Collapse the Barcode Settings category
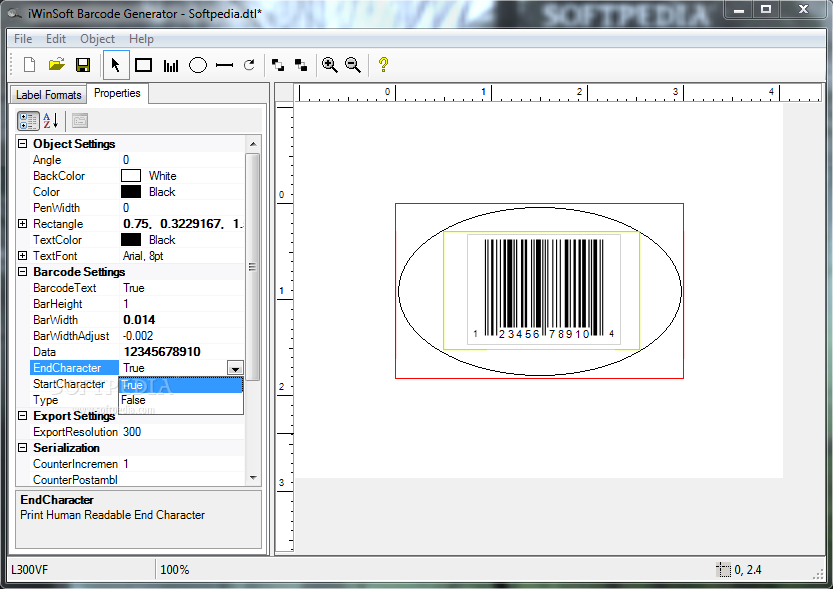The image size is (833, 589). coord(22,271)
